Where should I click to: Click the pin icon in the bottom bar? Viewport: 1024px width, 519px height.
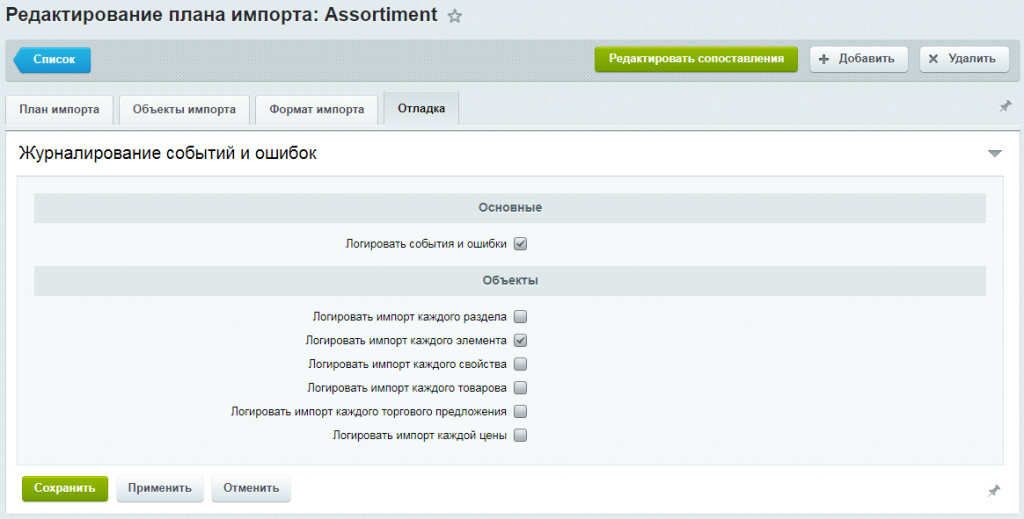pos(993,490)
